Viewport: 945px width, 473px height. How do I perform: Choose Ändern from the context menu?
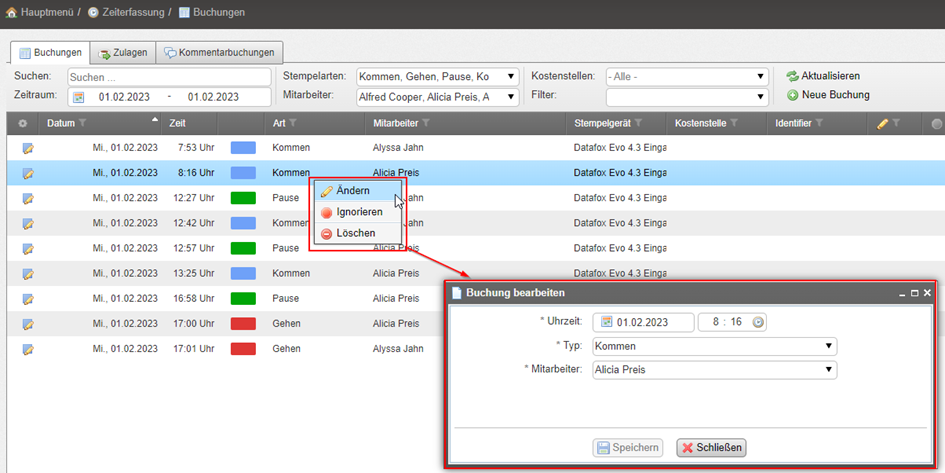coord(352,190)
